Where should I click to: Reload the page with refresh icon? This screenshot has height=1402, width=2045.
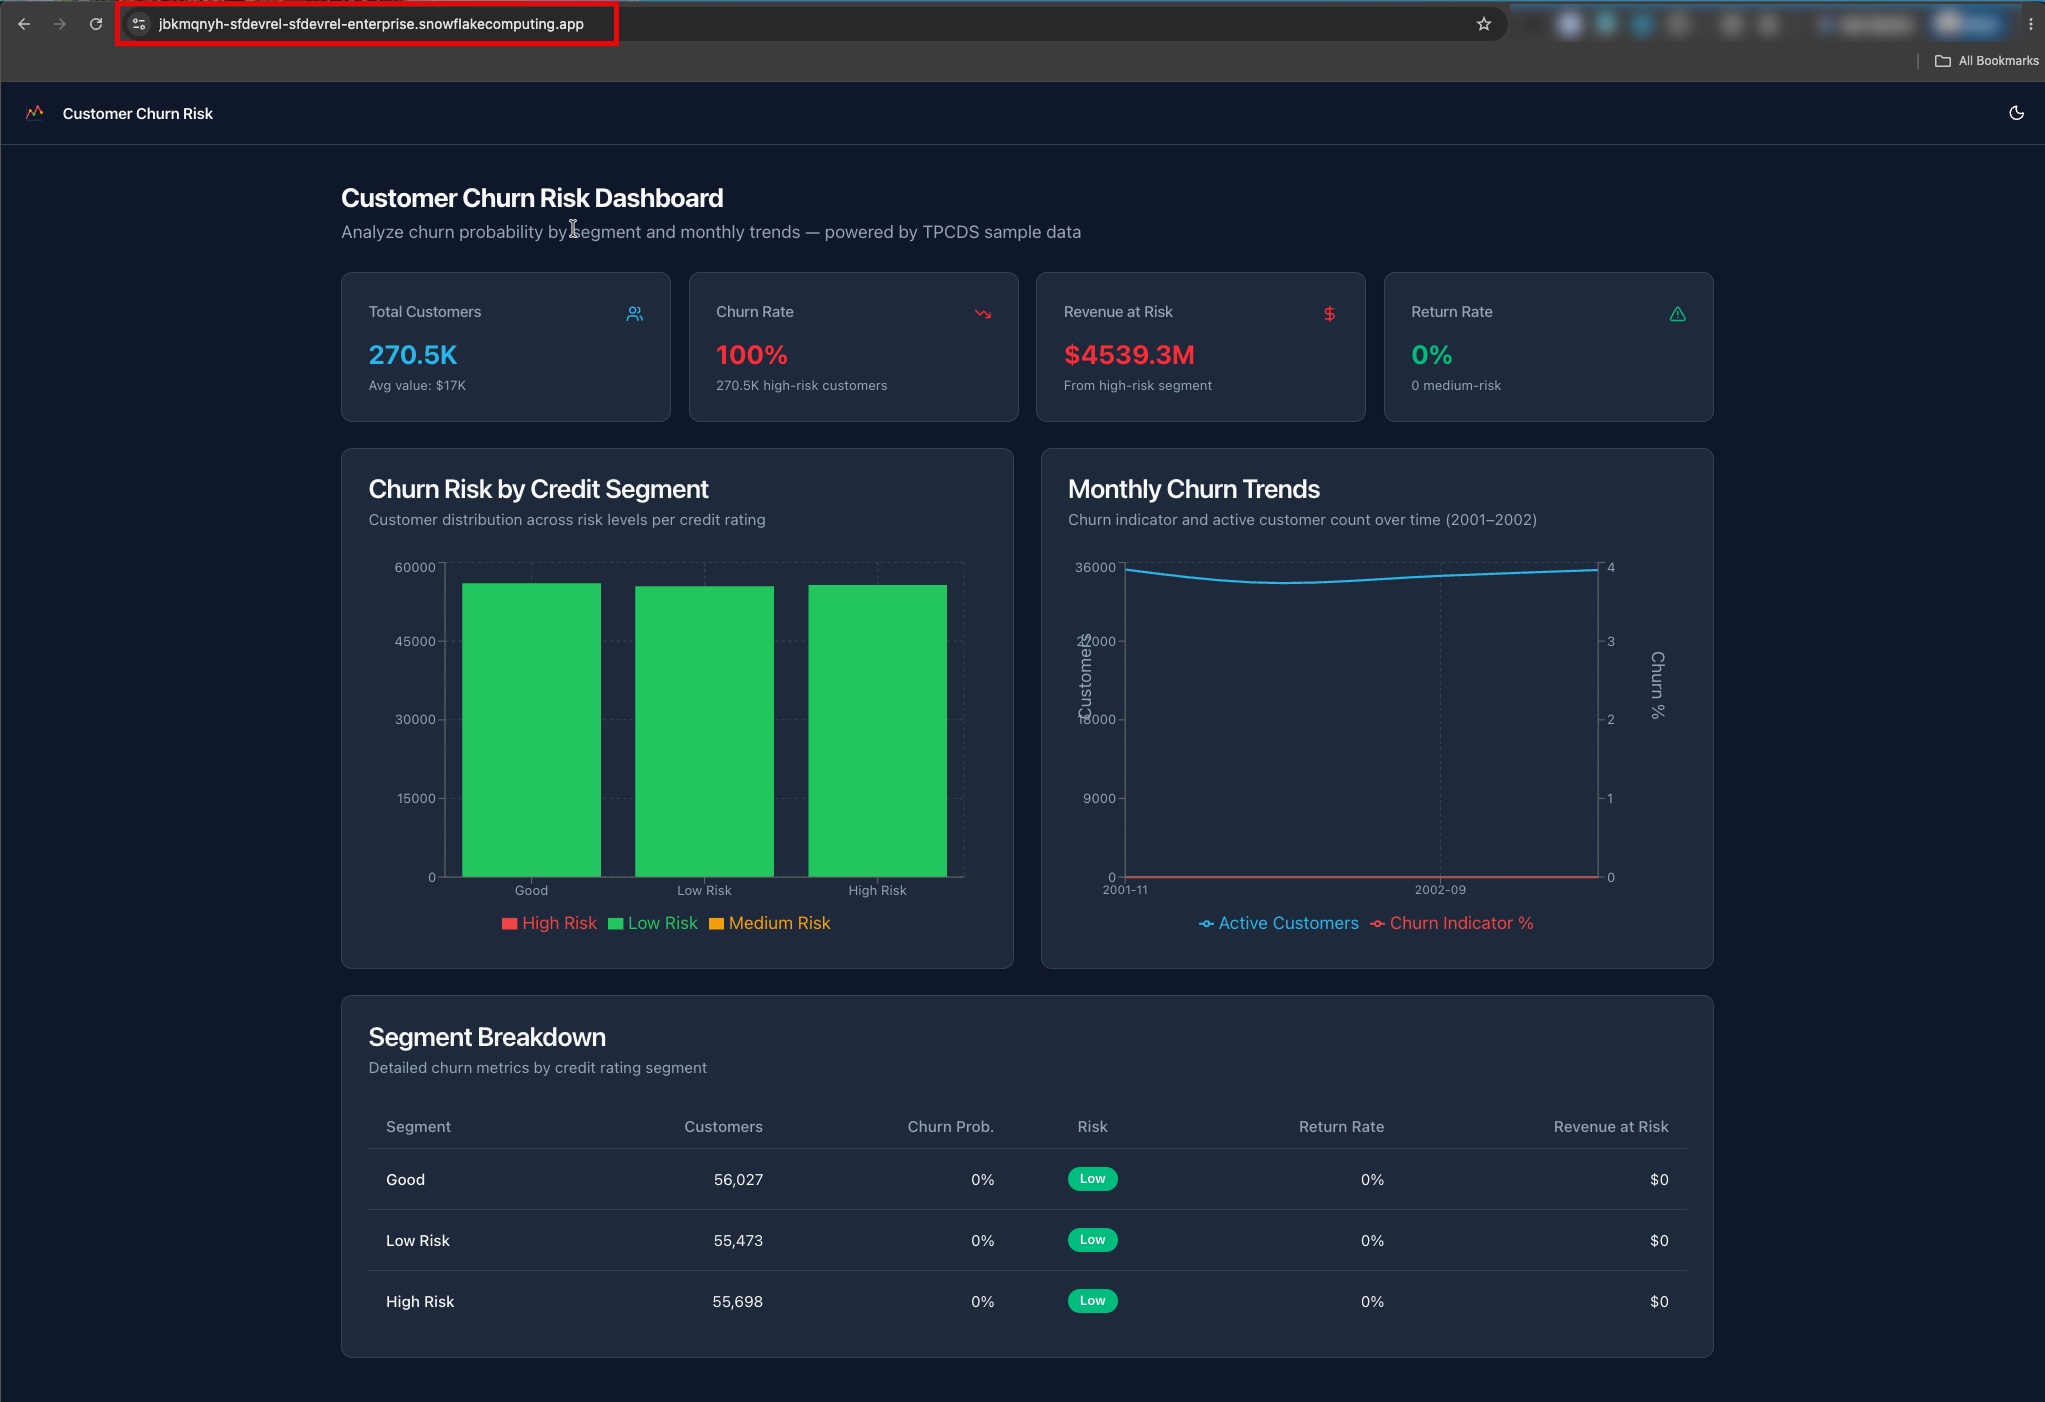click(x=96, y=24)
